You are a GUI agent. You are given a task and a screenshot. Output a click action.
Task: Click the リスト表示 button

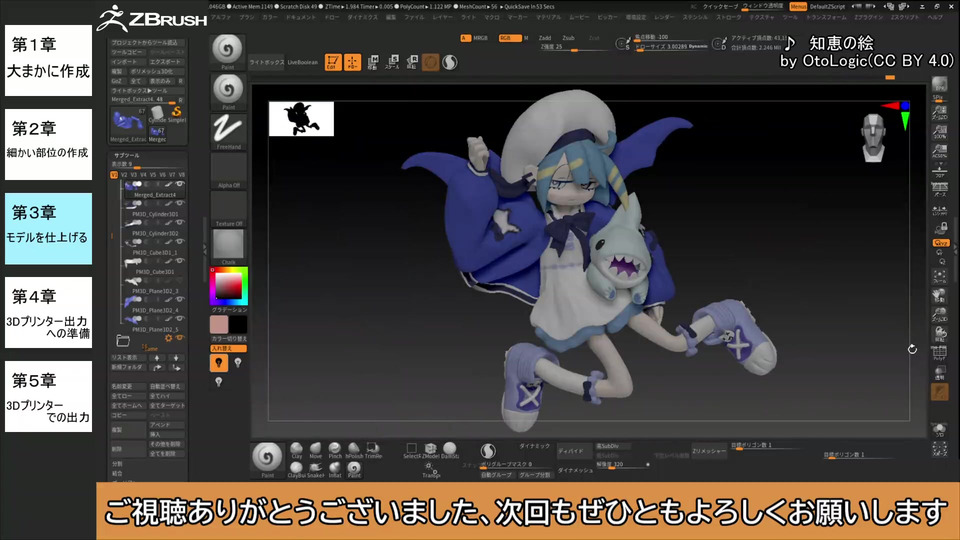[127, 358]
